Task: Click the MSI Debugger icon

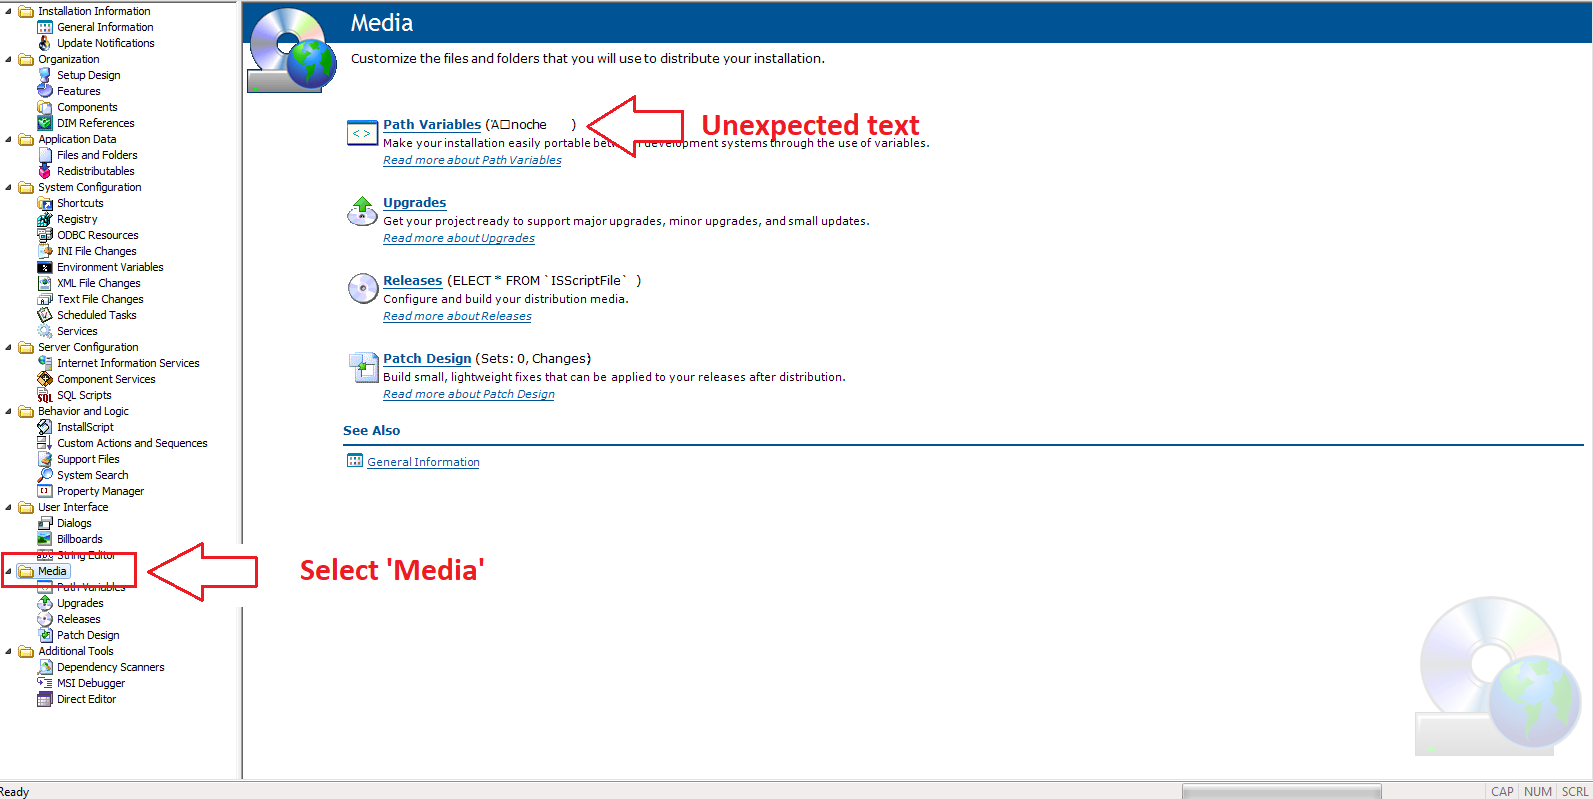Action: (45, 683)
